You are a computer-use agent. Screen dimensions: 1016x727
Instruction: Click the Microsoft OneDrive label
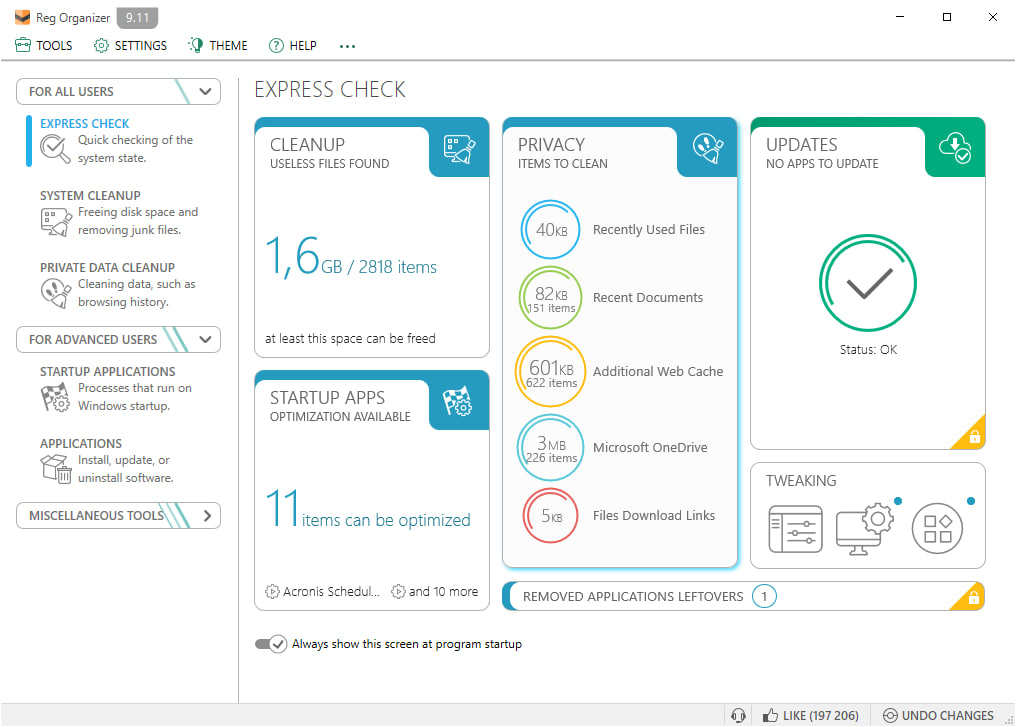tap(650, 447)
